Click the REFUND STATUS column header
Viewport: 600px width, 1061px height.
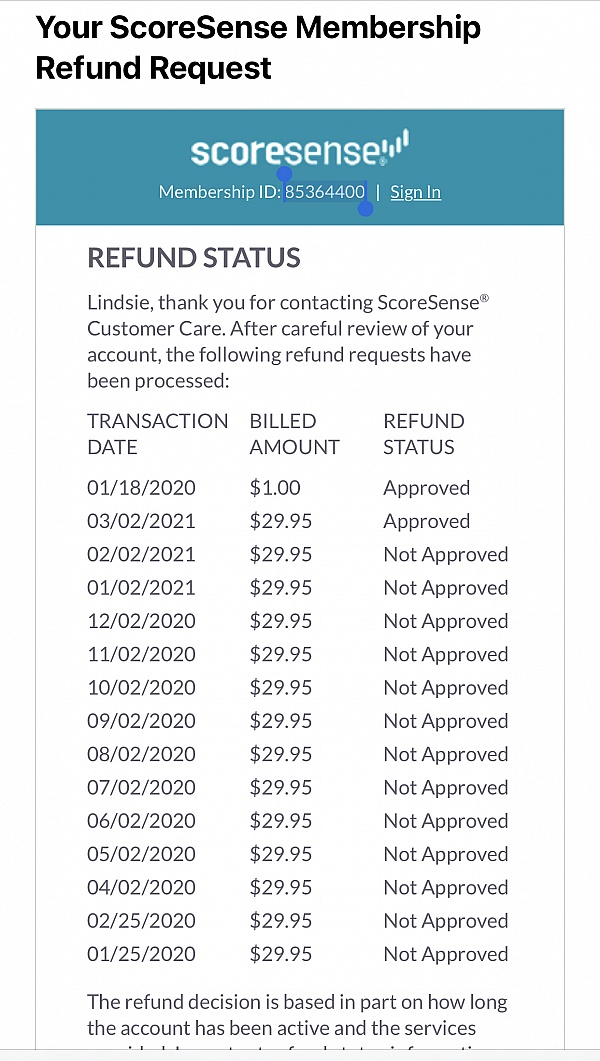(x=424, y=434)
